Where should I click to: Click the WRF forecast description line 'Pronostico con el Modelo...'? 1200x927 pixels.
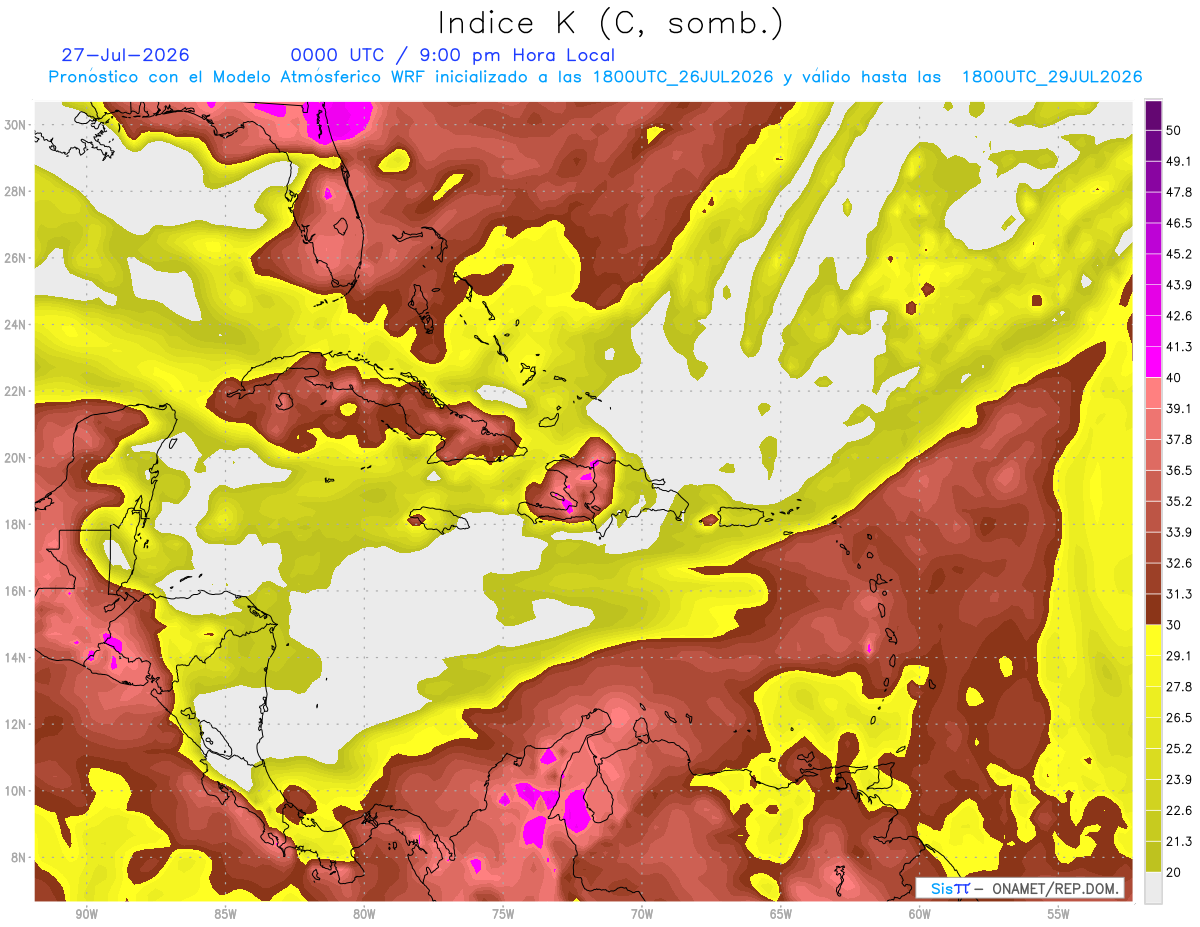tap(595, 77)
